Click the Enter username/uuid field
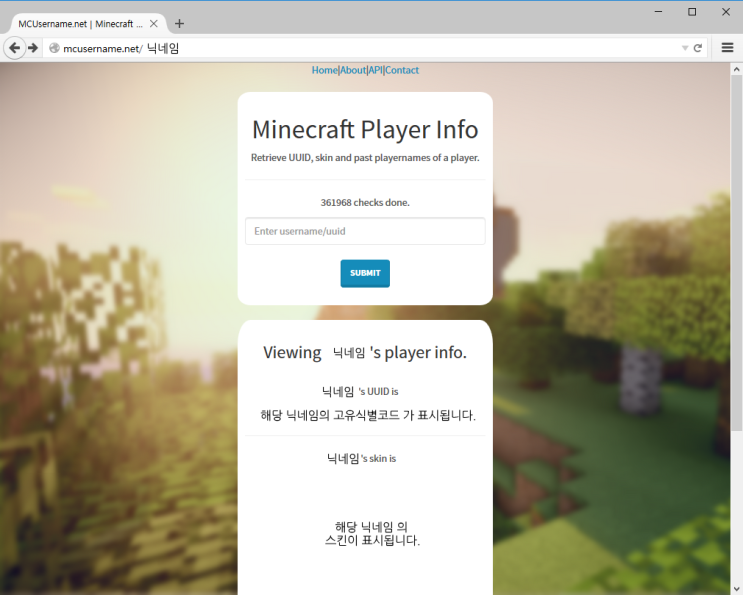The image size is (743, 595). (365, 231)
